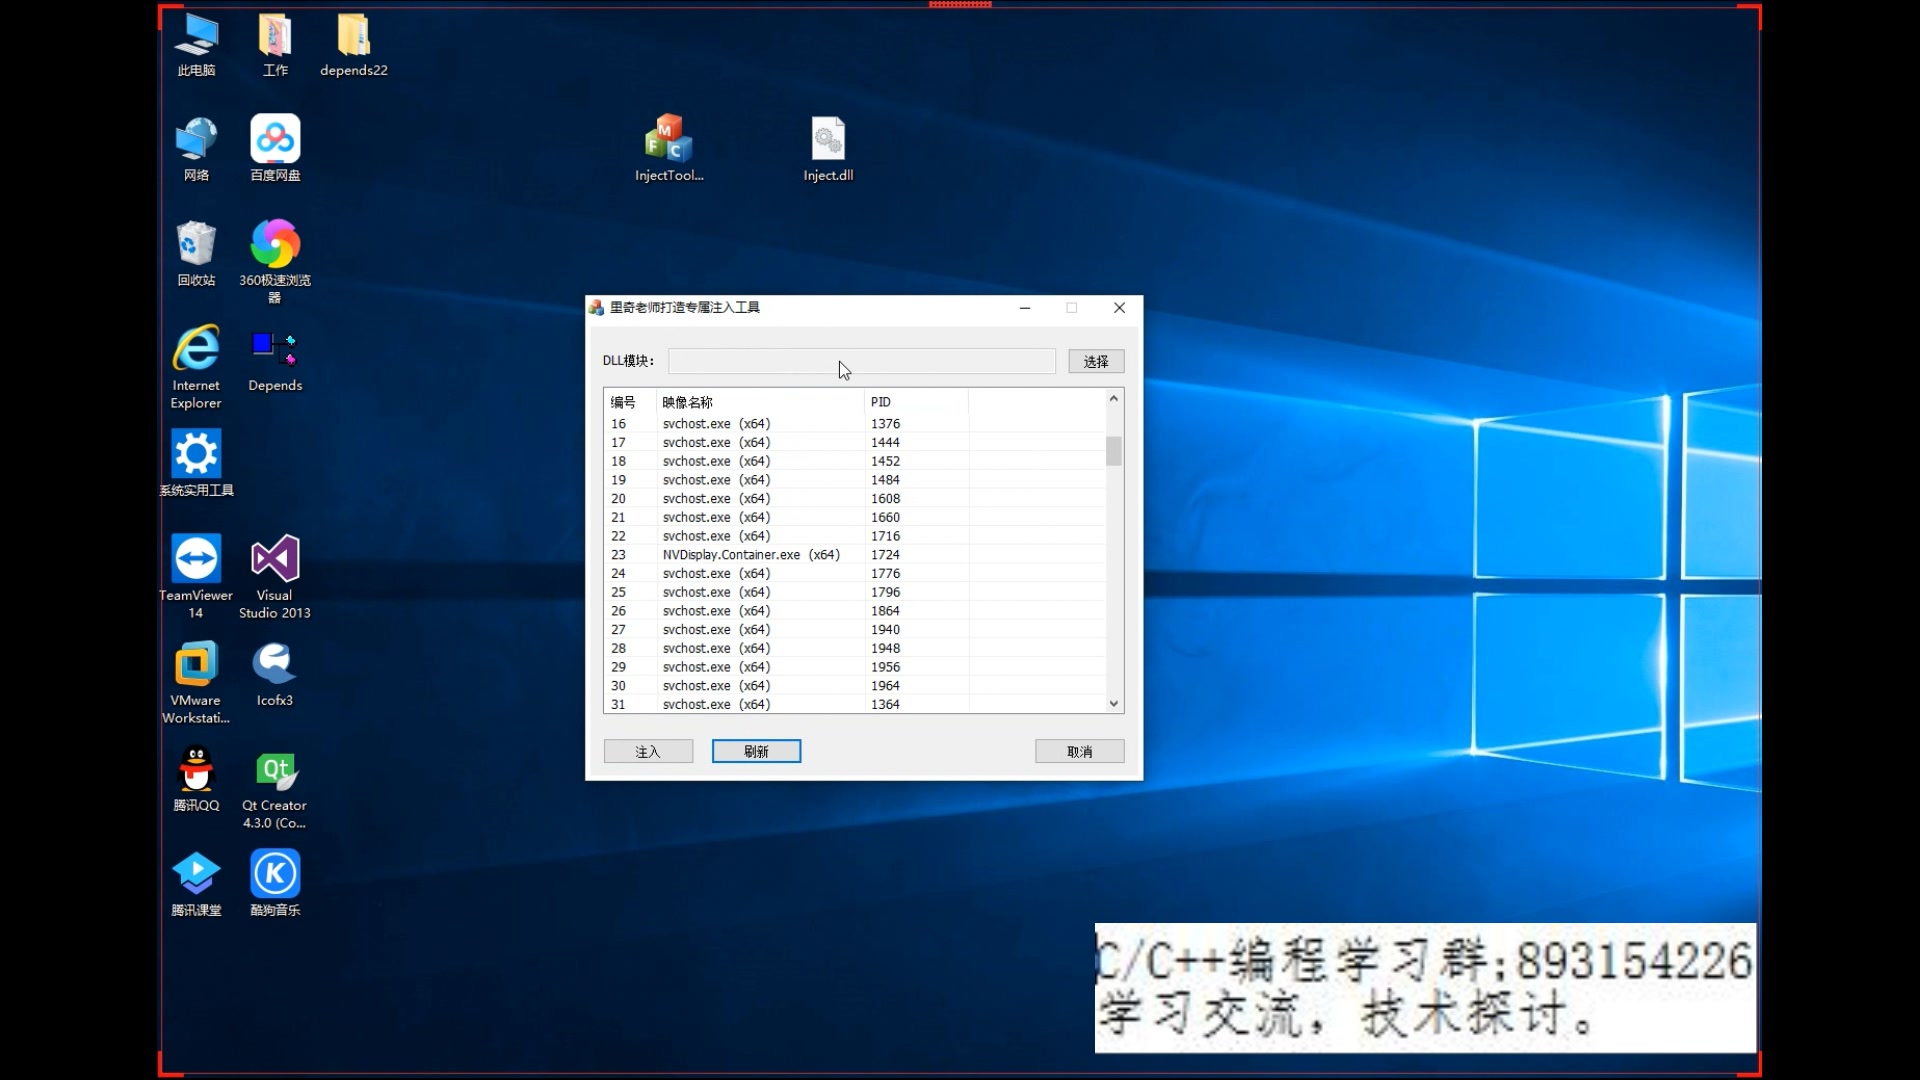1920x1080 pixels.
Task: Open Icofx3 icon editor
Action: point(274,665)
